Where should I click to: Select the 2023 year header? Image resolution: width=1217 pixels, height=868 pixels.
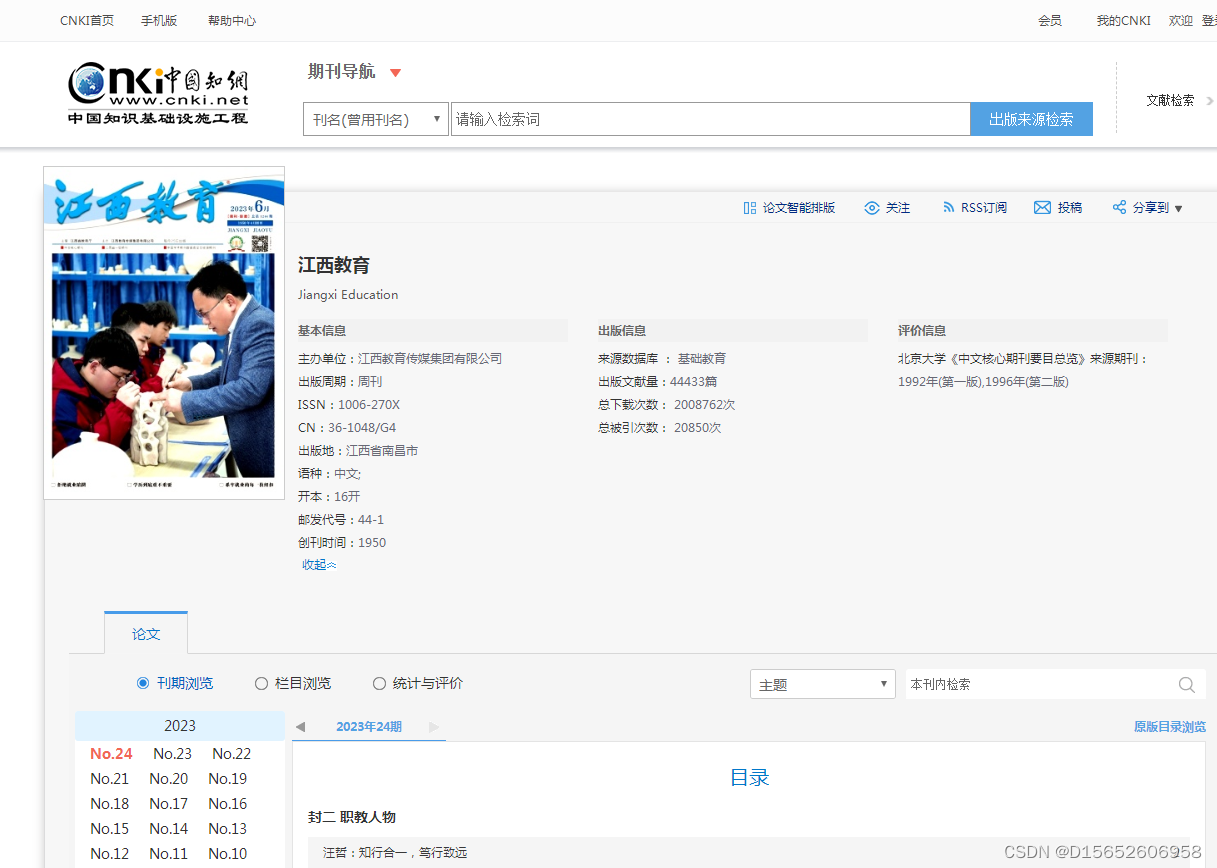coord(180,726)
